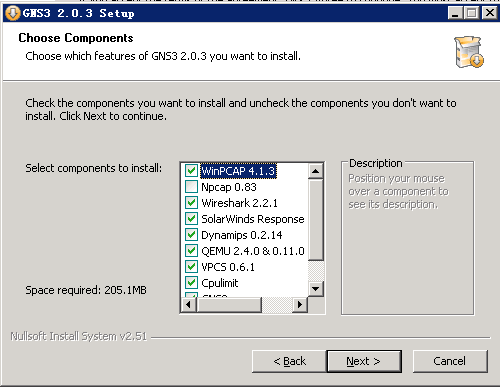Toggle the Cpulimit checkbox

(191, 283)
